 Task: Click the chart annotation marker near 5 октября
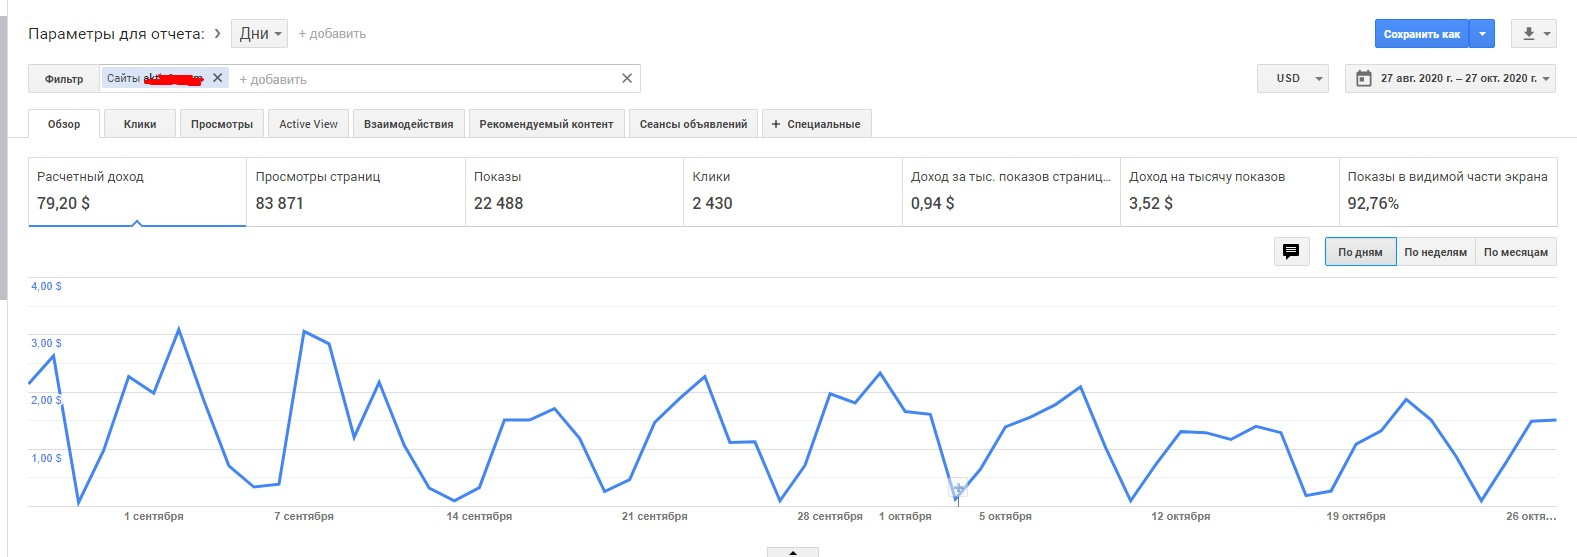[958, 490]
